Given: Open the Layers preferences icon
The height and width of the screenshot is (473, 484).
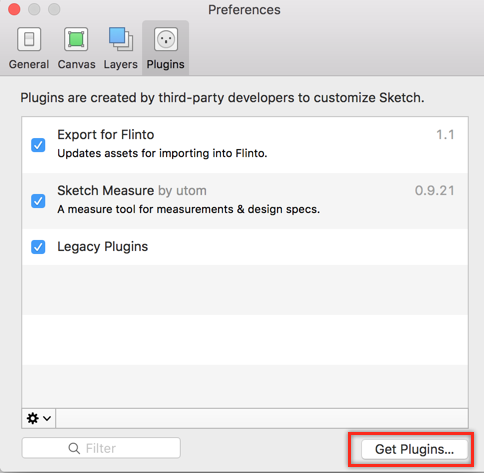Looking at the screenshot, I should (x=120, y=39).
